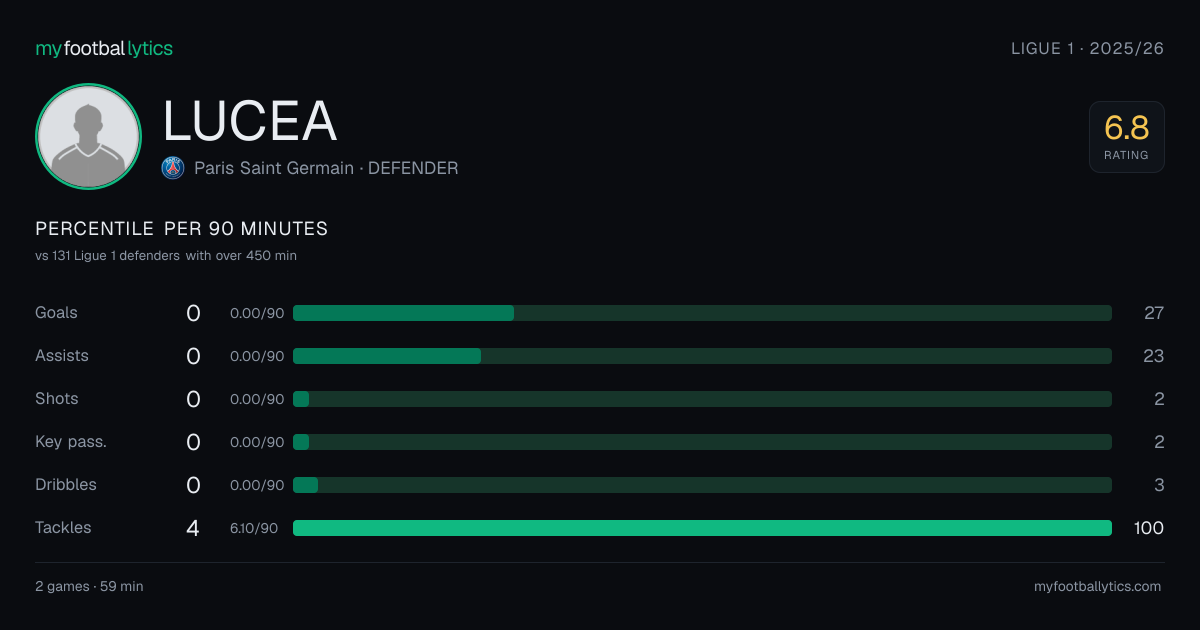The image size is (1200, 630).
Task: Click the full Tackles percentile bar
Action: click(x=702, y=528)
